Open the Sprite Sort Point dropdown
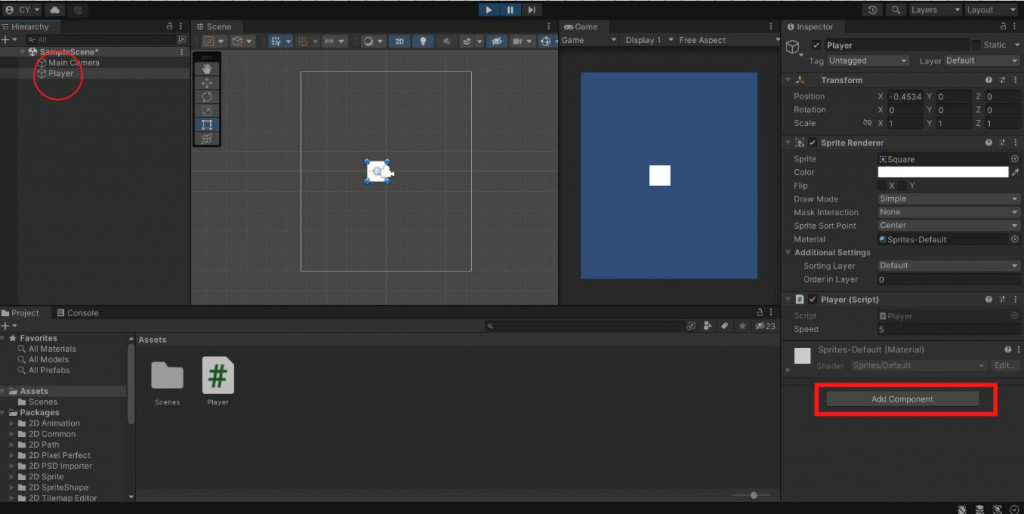 948,225
